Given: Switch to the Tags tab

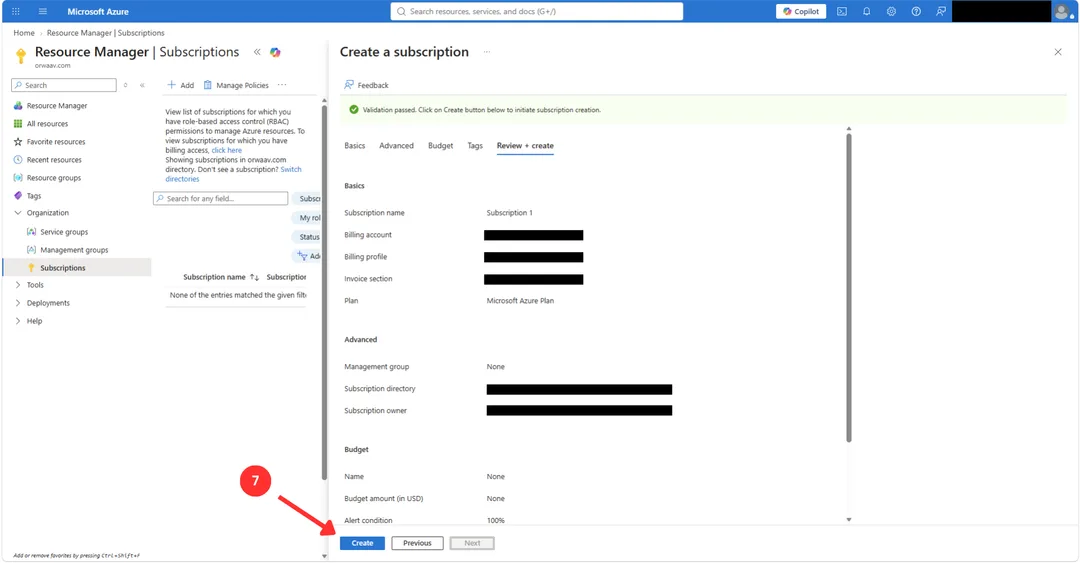Looking at the screenshot, I should click(475, 145).
